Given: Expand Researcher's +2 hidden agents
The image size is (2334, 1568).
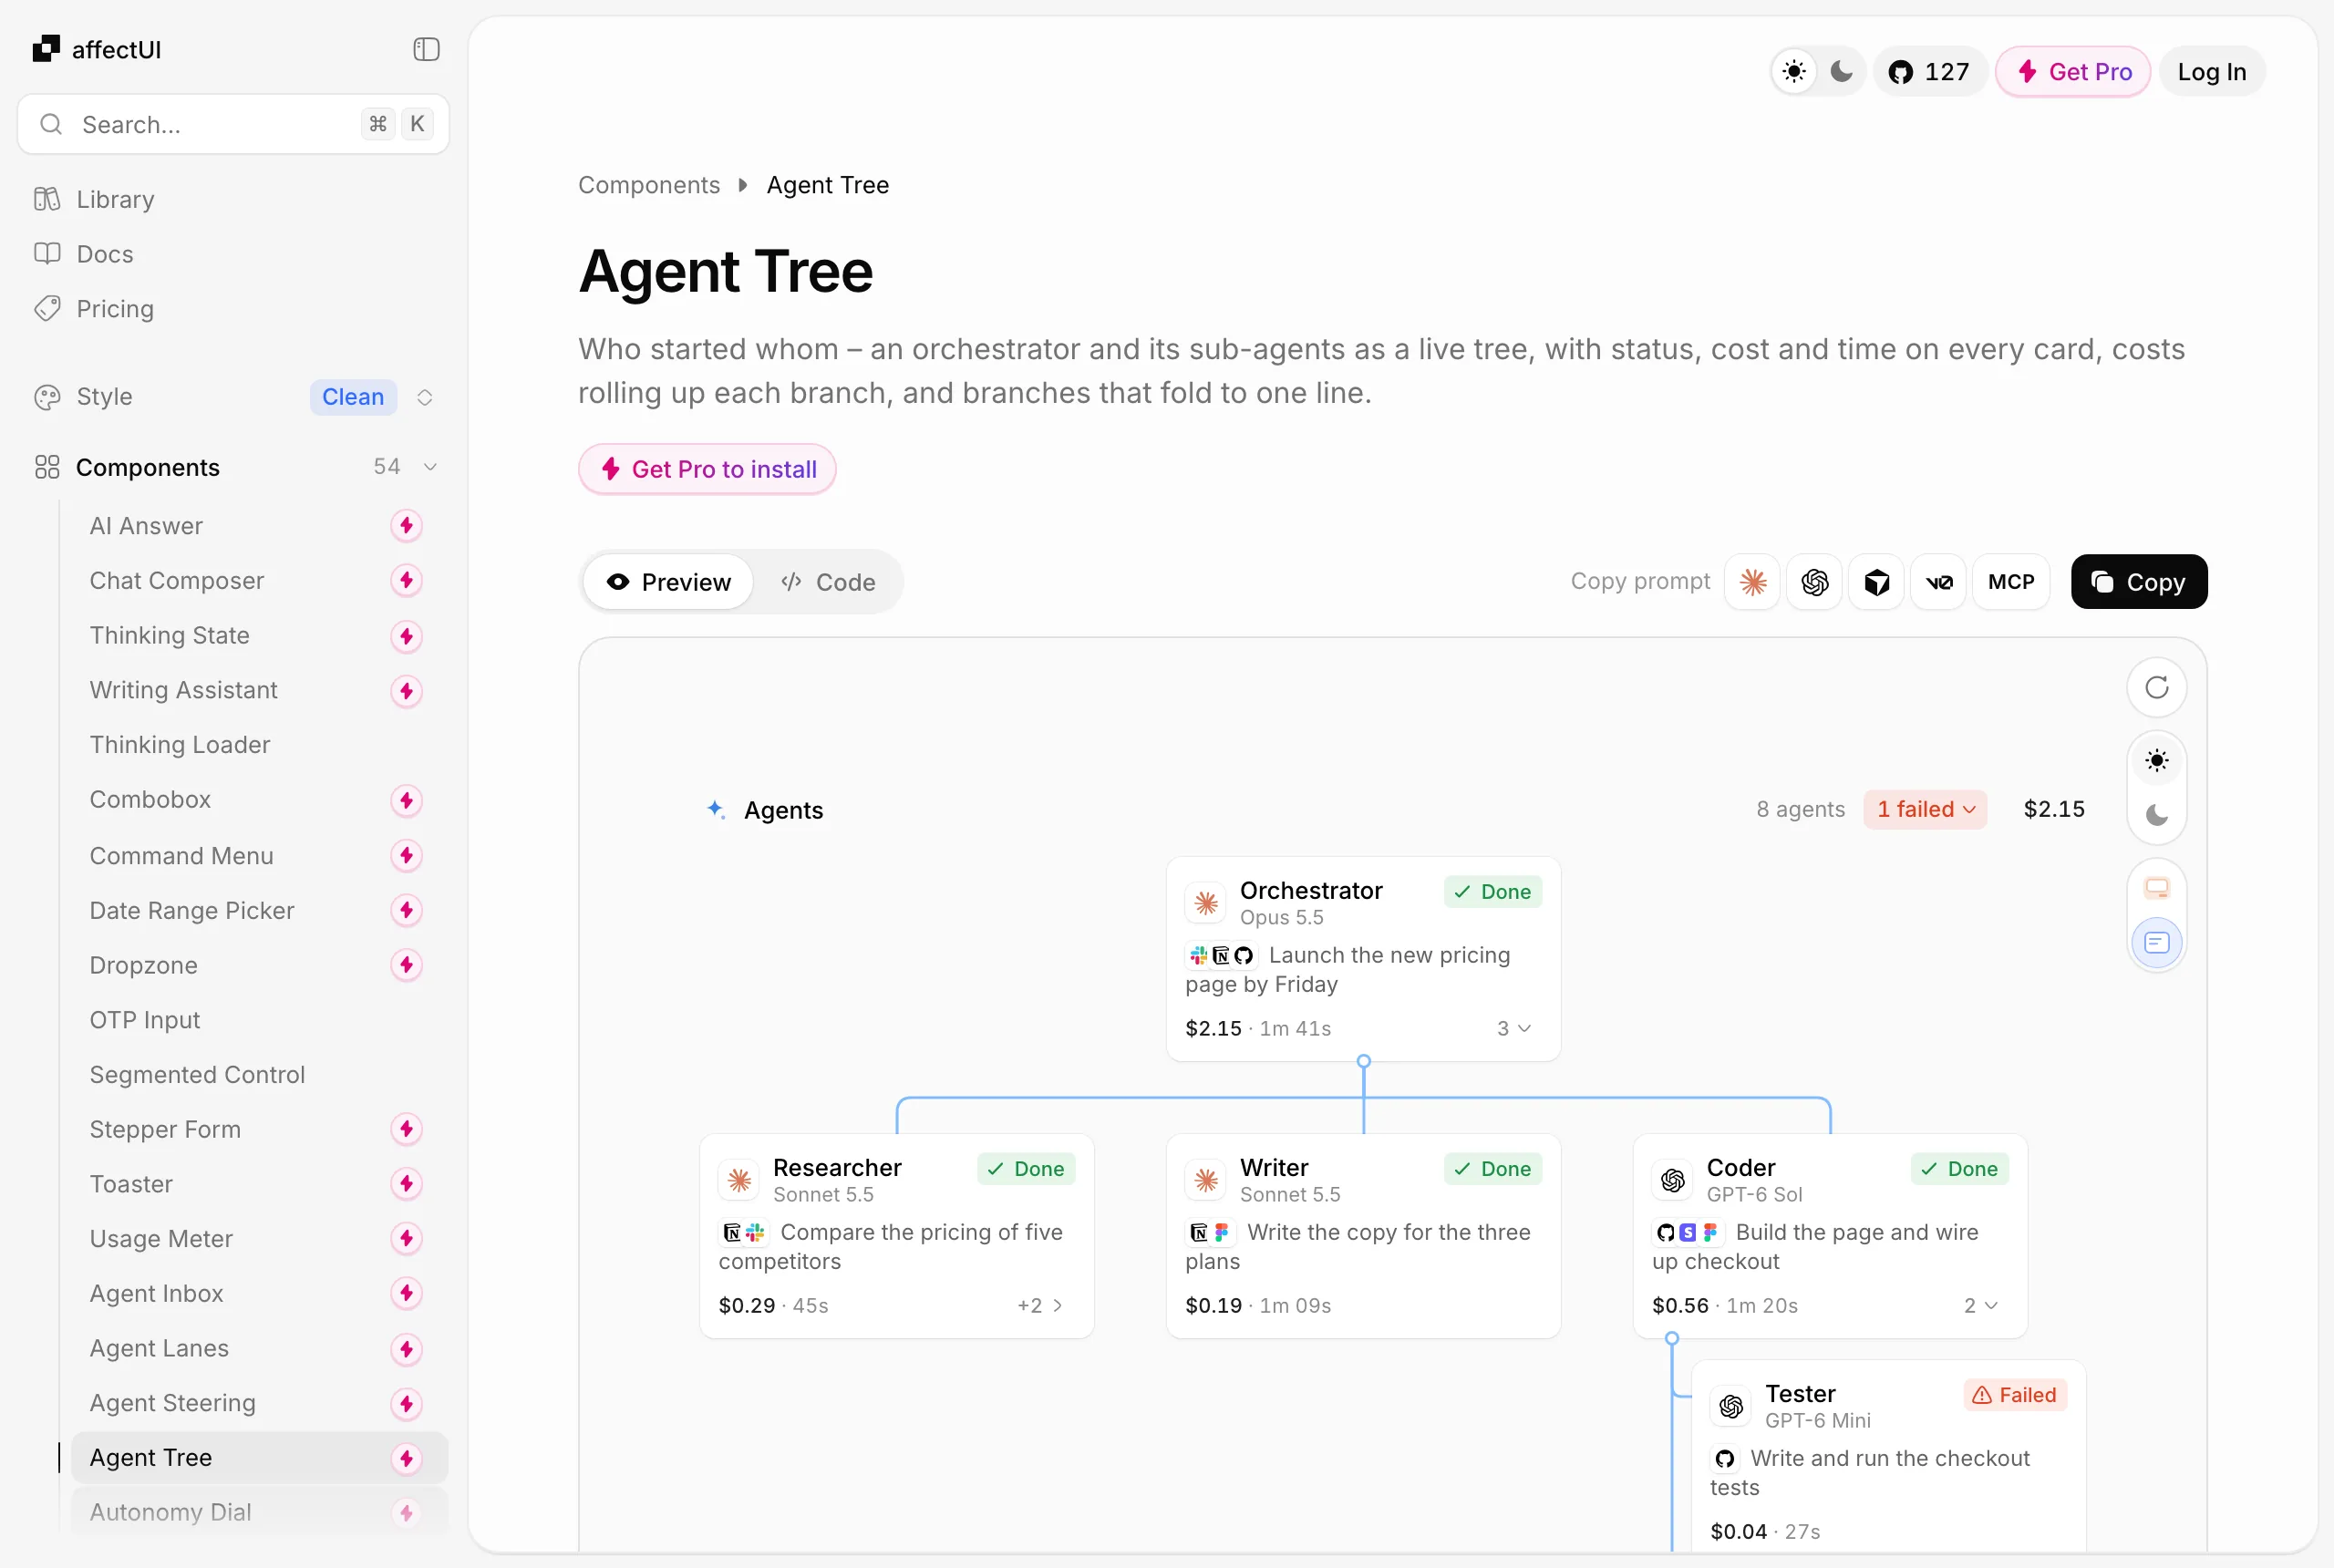Looking at the screenshot, I should click(x=1040, y=1305).
